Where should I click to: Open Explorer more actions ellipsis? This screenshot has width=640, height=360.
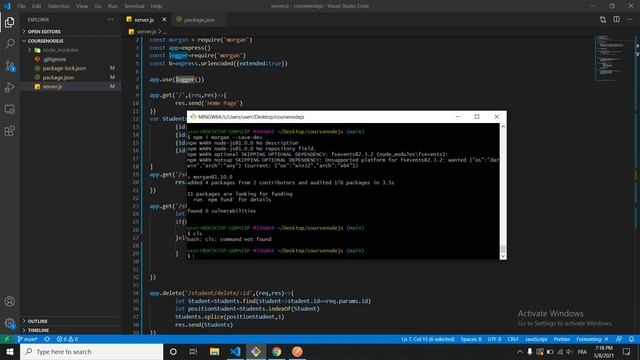pyautogui.click(x=111, y=20)
